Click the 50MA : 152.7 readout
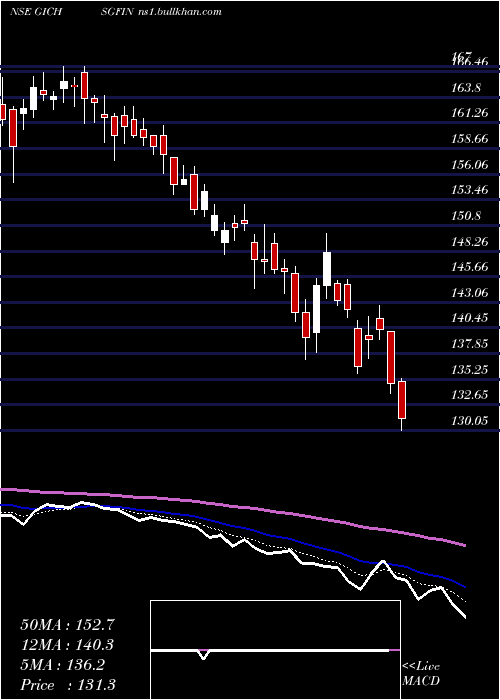 coord(68,625)
